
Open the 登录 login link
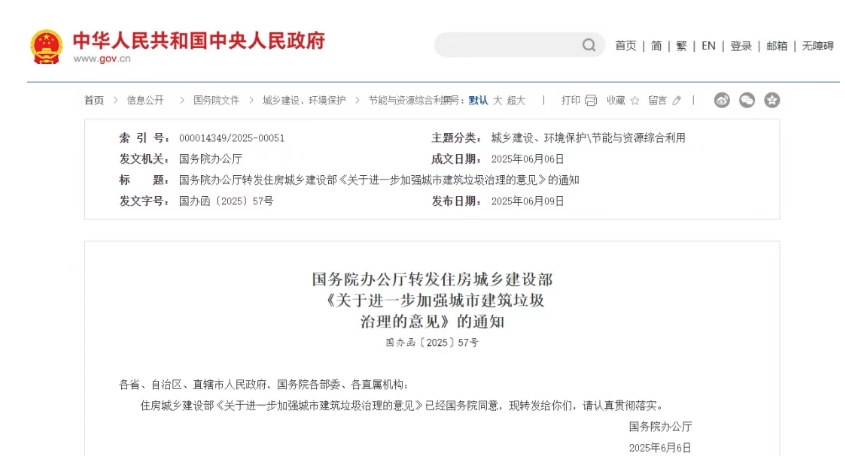point(741,46)
